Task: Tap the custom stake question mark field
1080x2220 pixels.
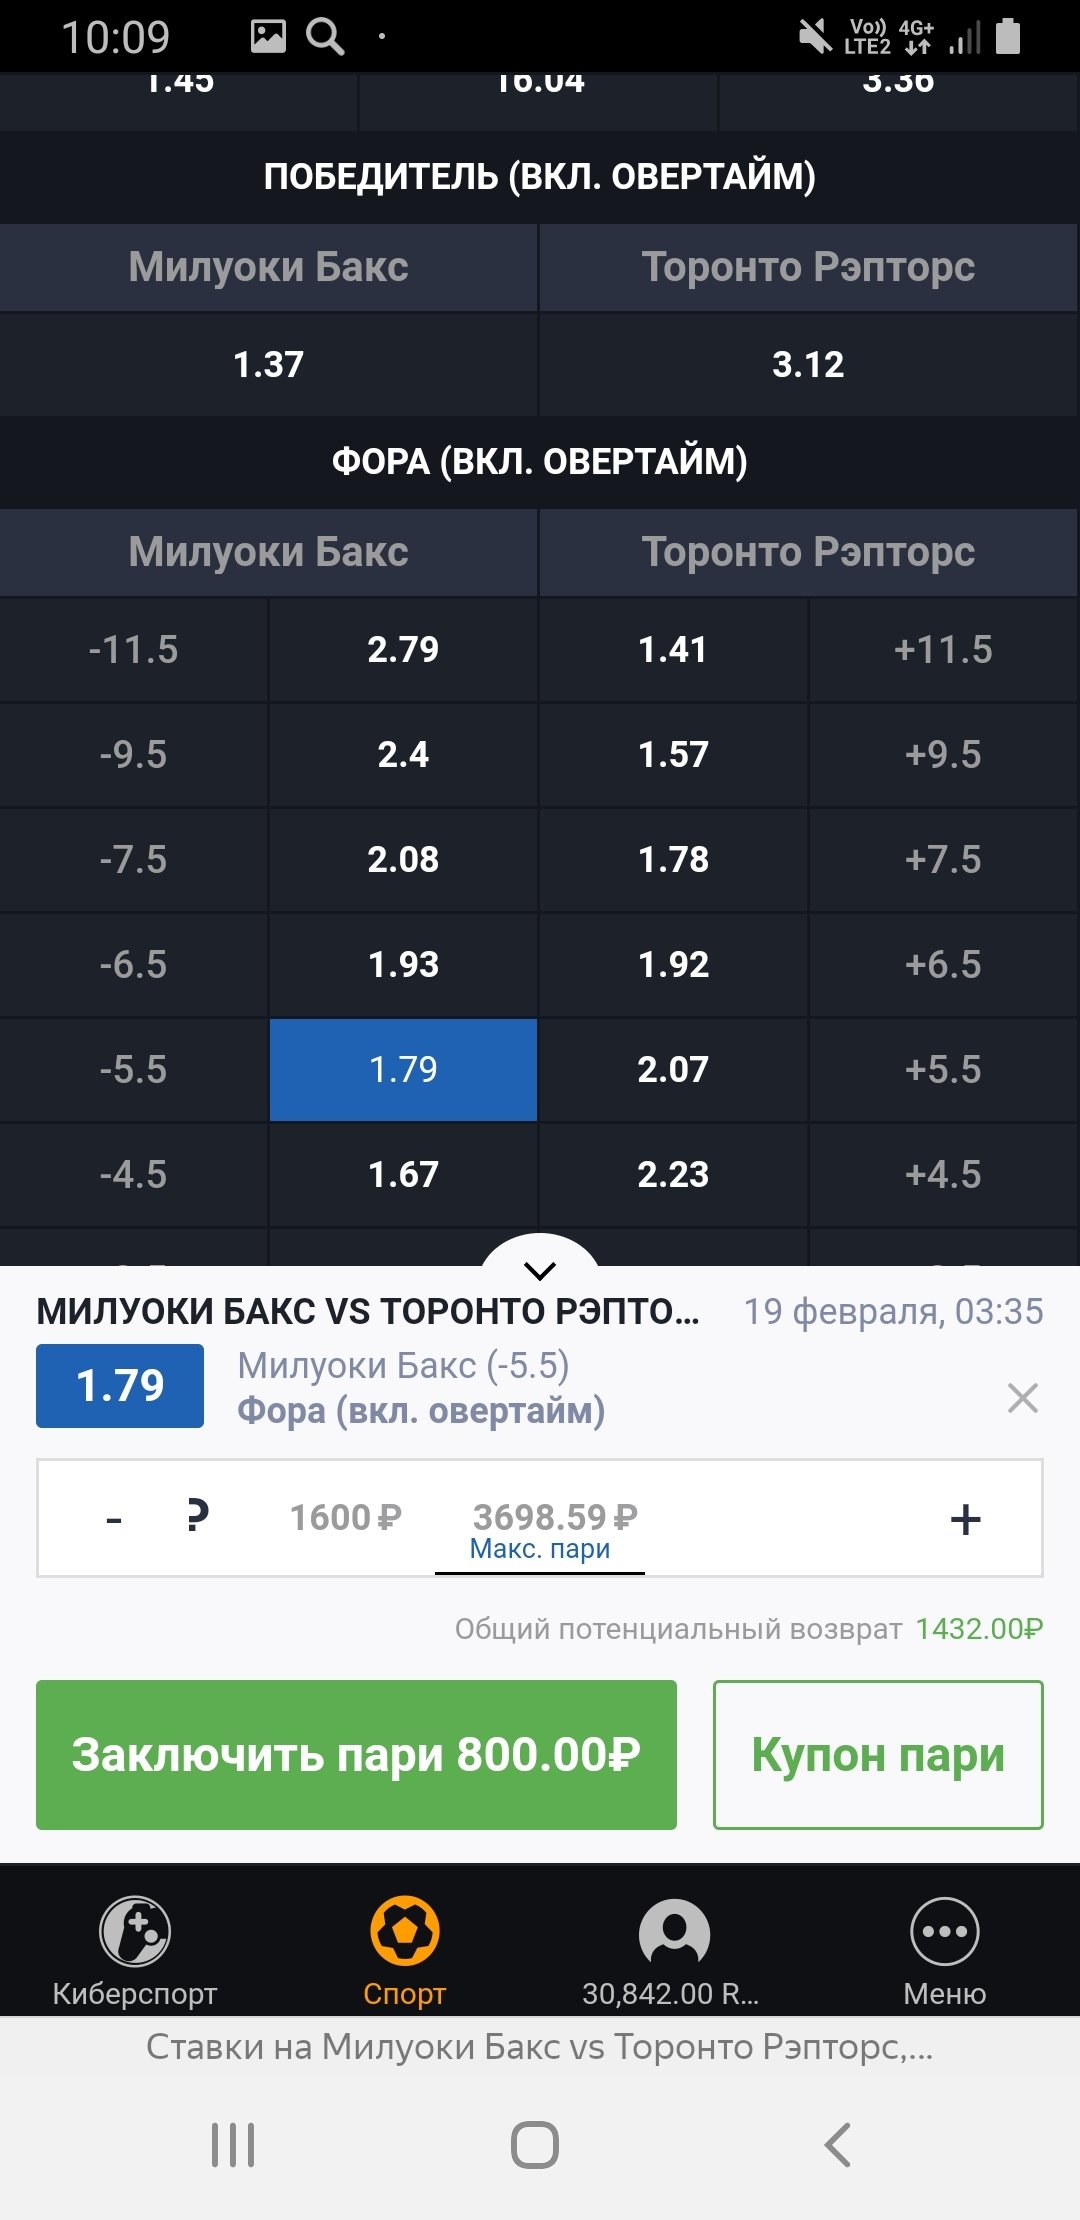Action: (198, 1517)
